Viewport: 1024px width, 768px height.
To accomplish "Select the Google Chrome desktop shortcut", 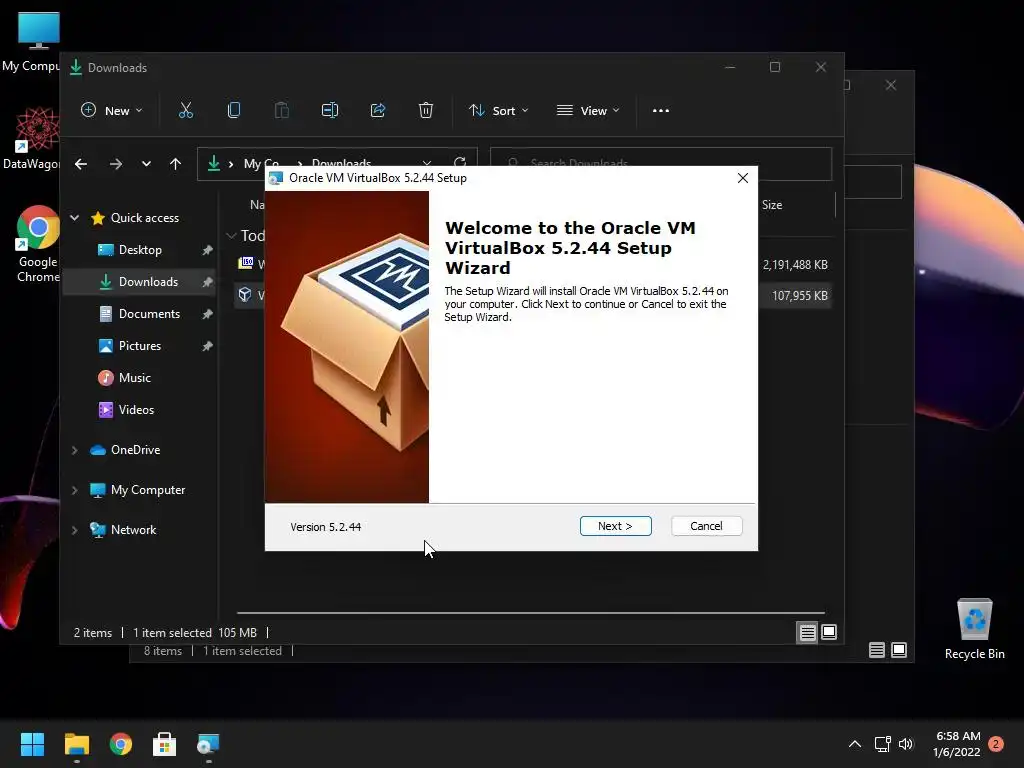I will click(38, 244).
